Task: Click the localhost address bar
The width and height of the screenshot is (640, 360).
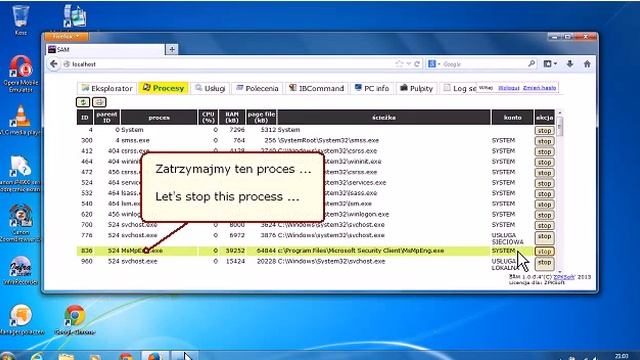Action: pyautogui.click(x=229, y=64)
